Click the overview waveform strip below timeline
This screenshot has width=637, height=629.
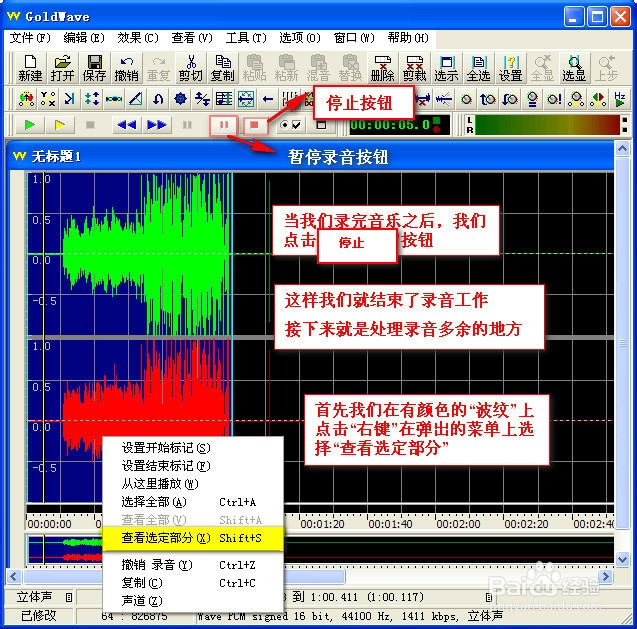click(x=320, y=550)
